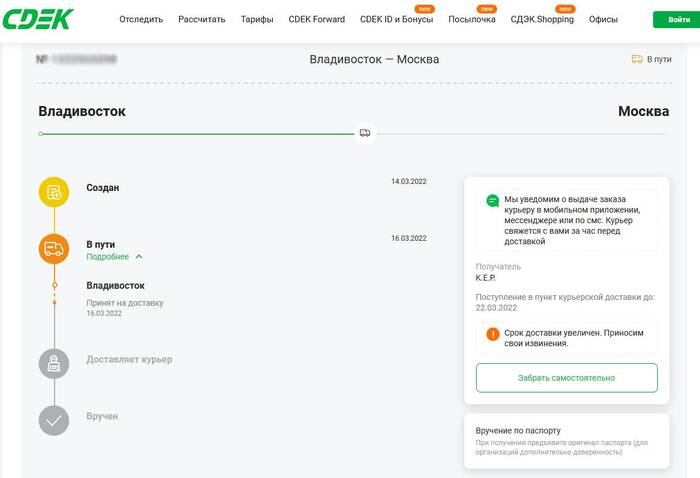Click the truck icon on progress bar
This screenshot has height=478, width=700.
[x=365, y=133]
